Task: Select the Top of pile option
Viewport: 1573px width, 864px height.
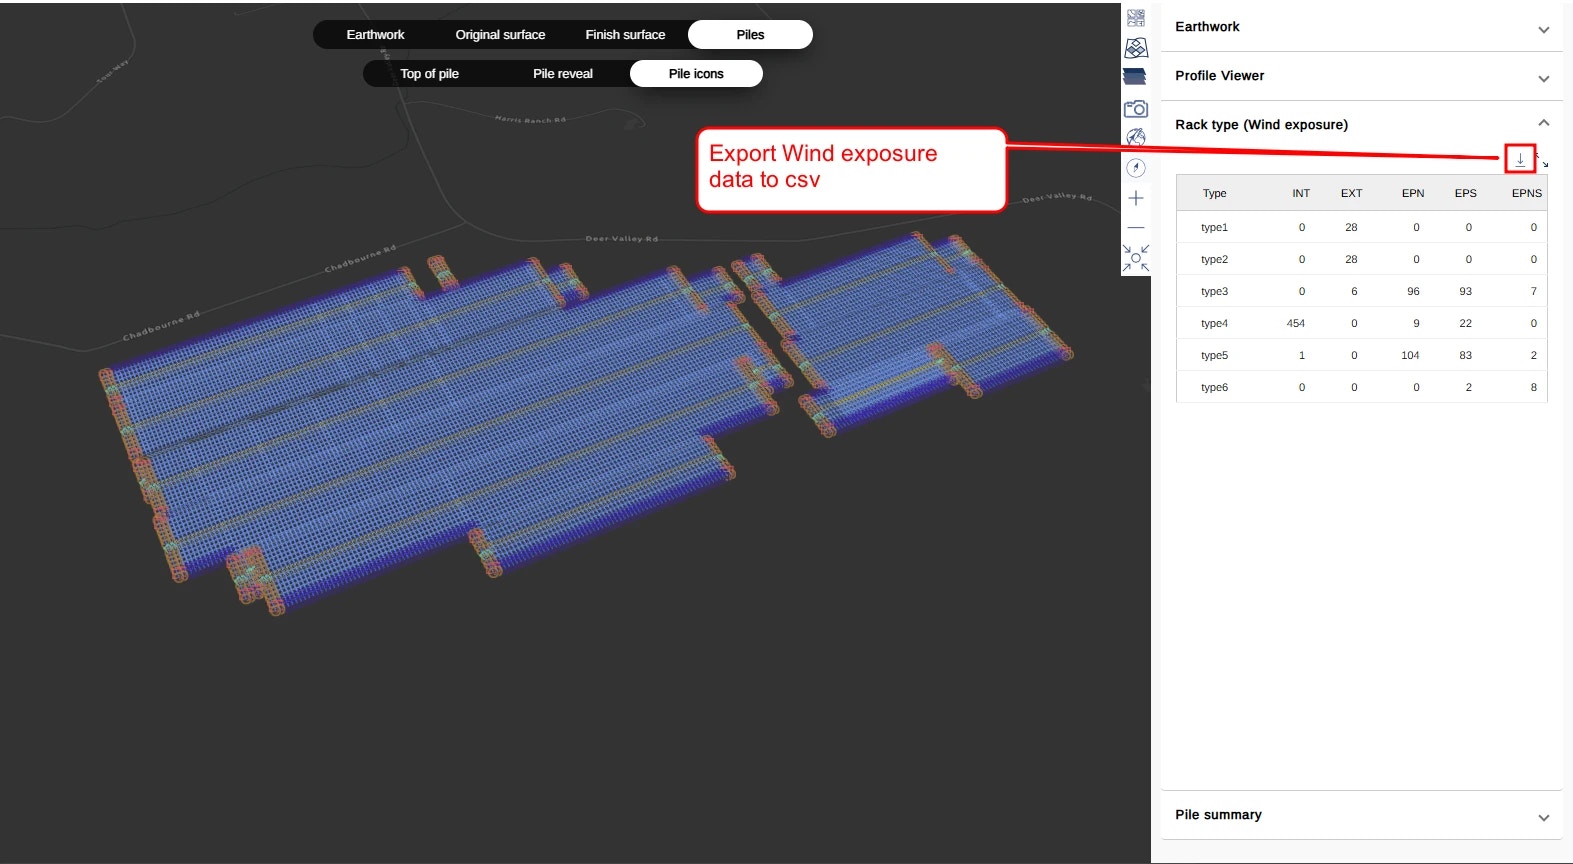Action: click(x=429, y=73)
